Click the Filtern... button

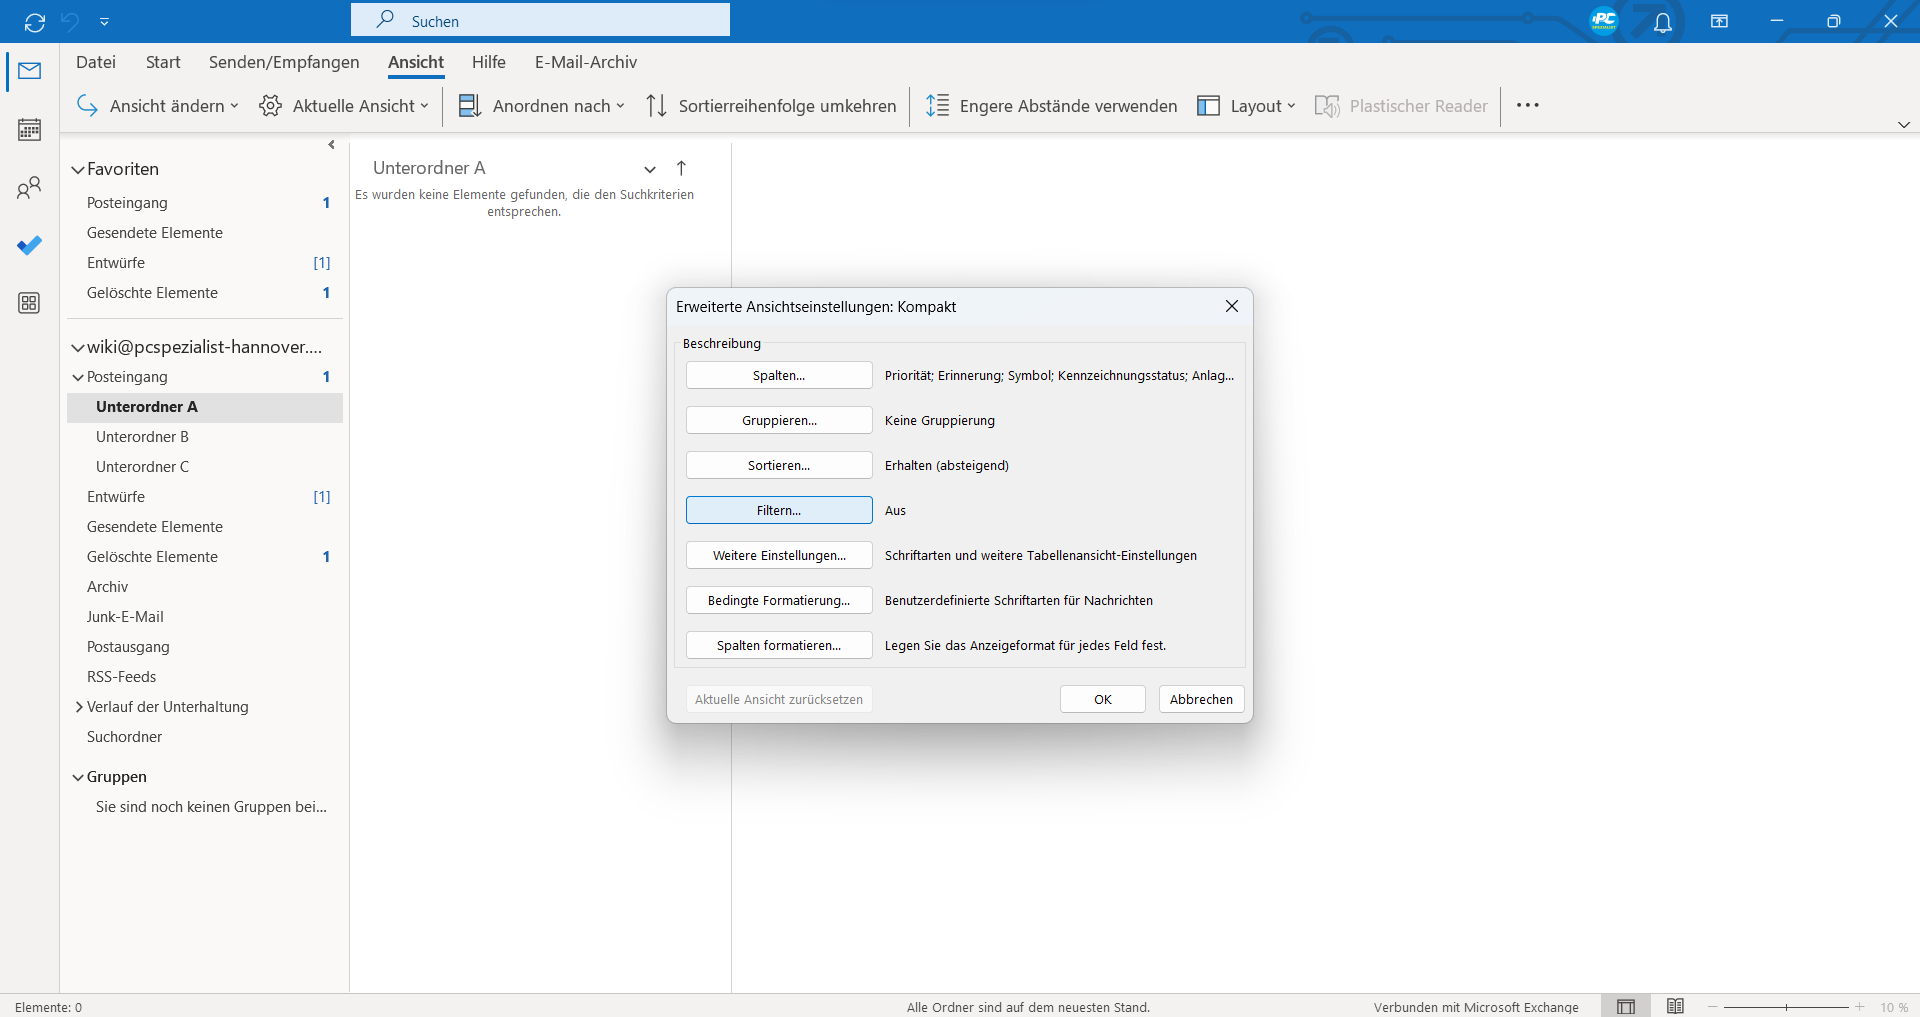coord(779,510)
